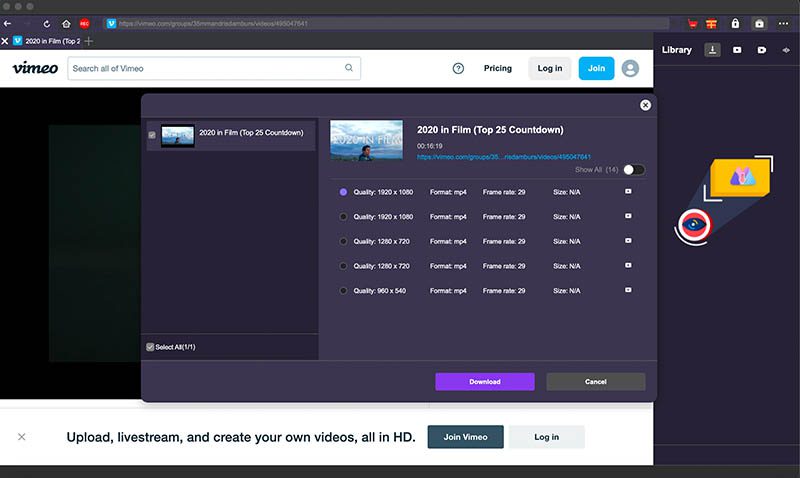800x478 pixels.
Task: Click the large 2020 IN FILM preview thumbnail
Action: click(366, 140)
